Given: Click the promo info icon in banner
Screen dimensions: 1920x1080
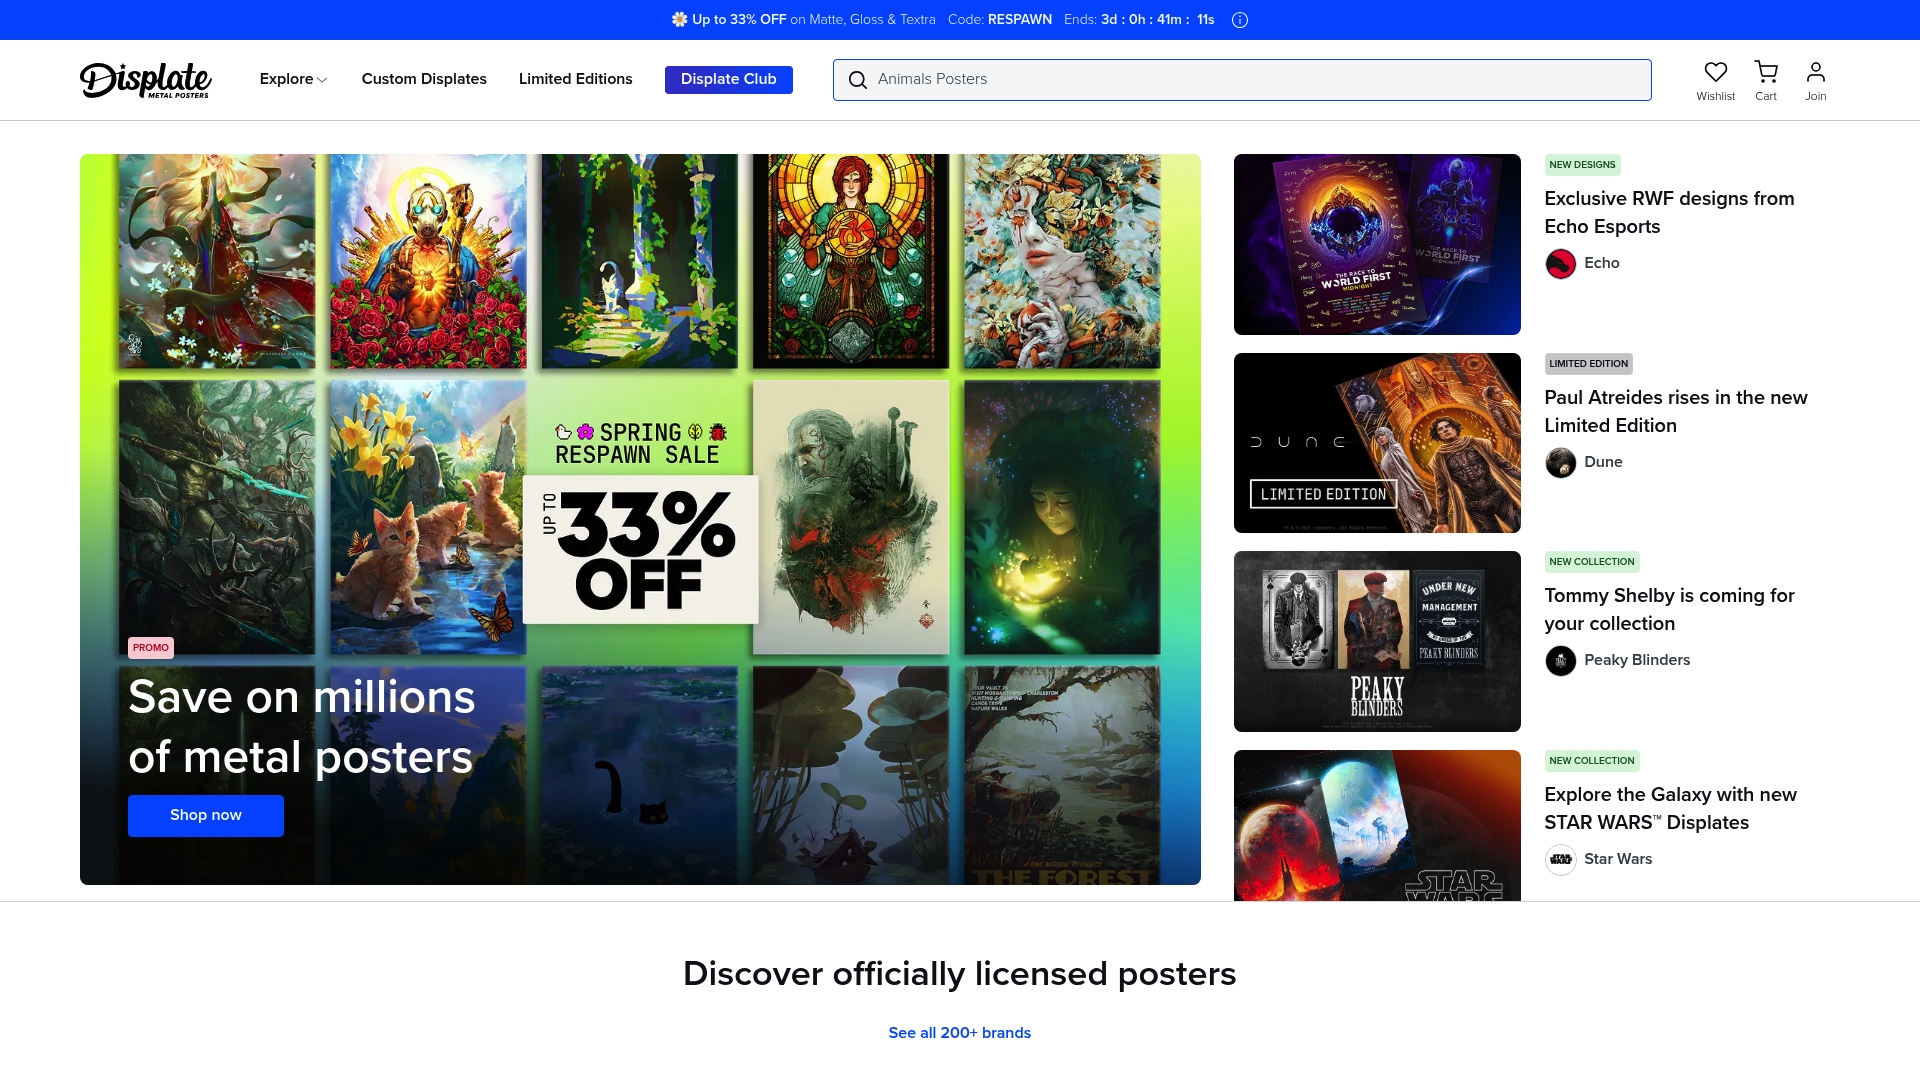Looking at the screenshot, I should (1240, 20).
